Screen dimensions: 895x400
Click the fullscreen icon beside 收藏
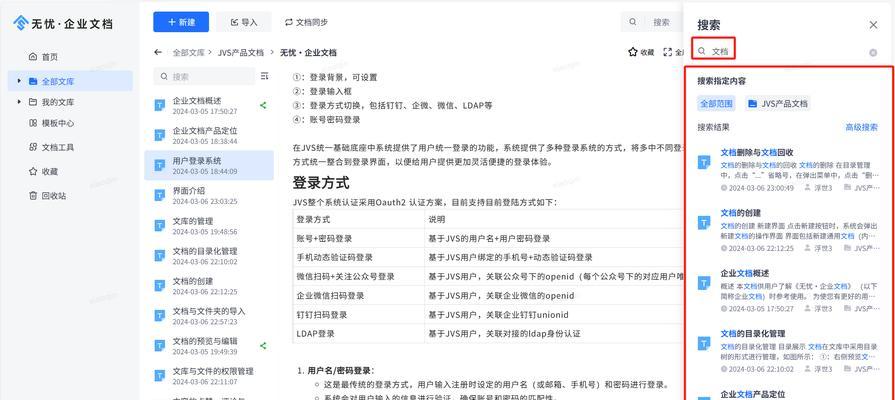click(668, 52)
